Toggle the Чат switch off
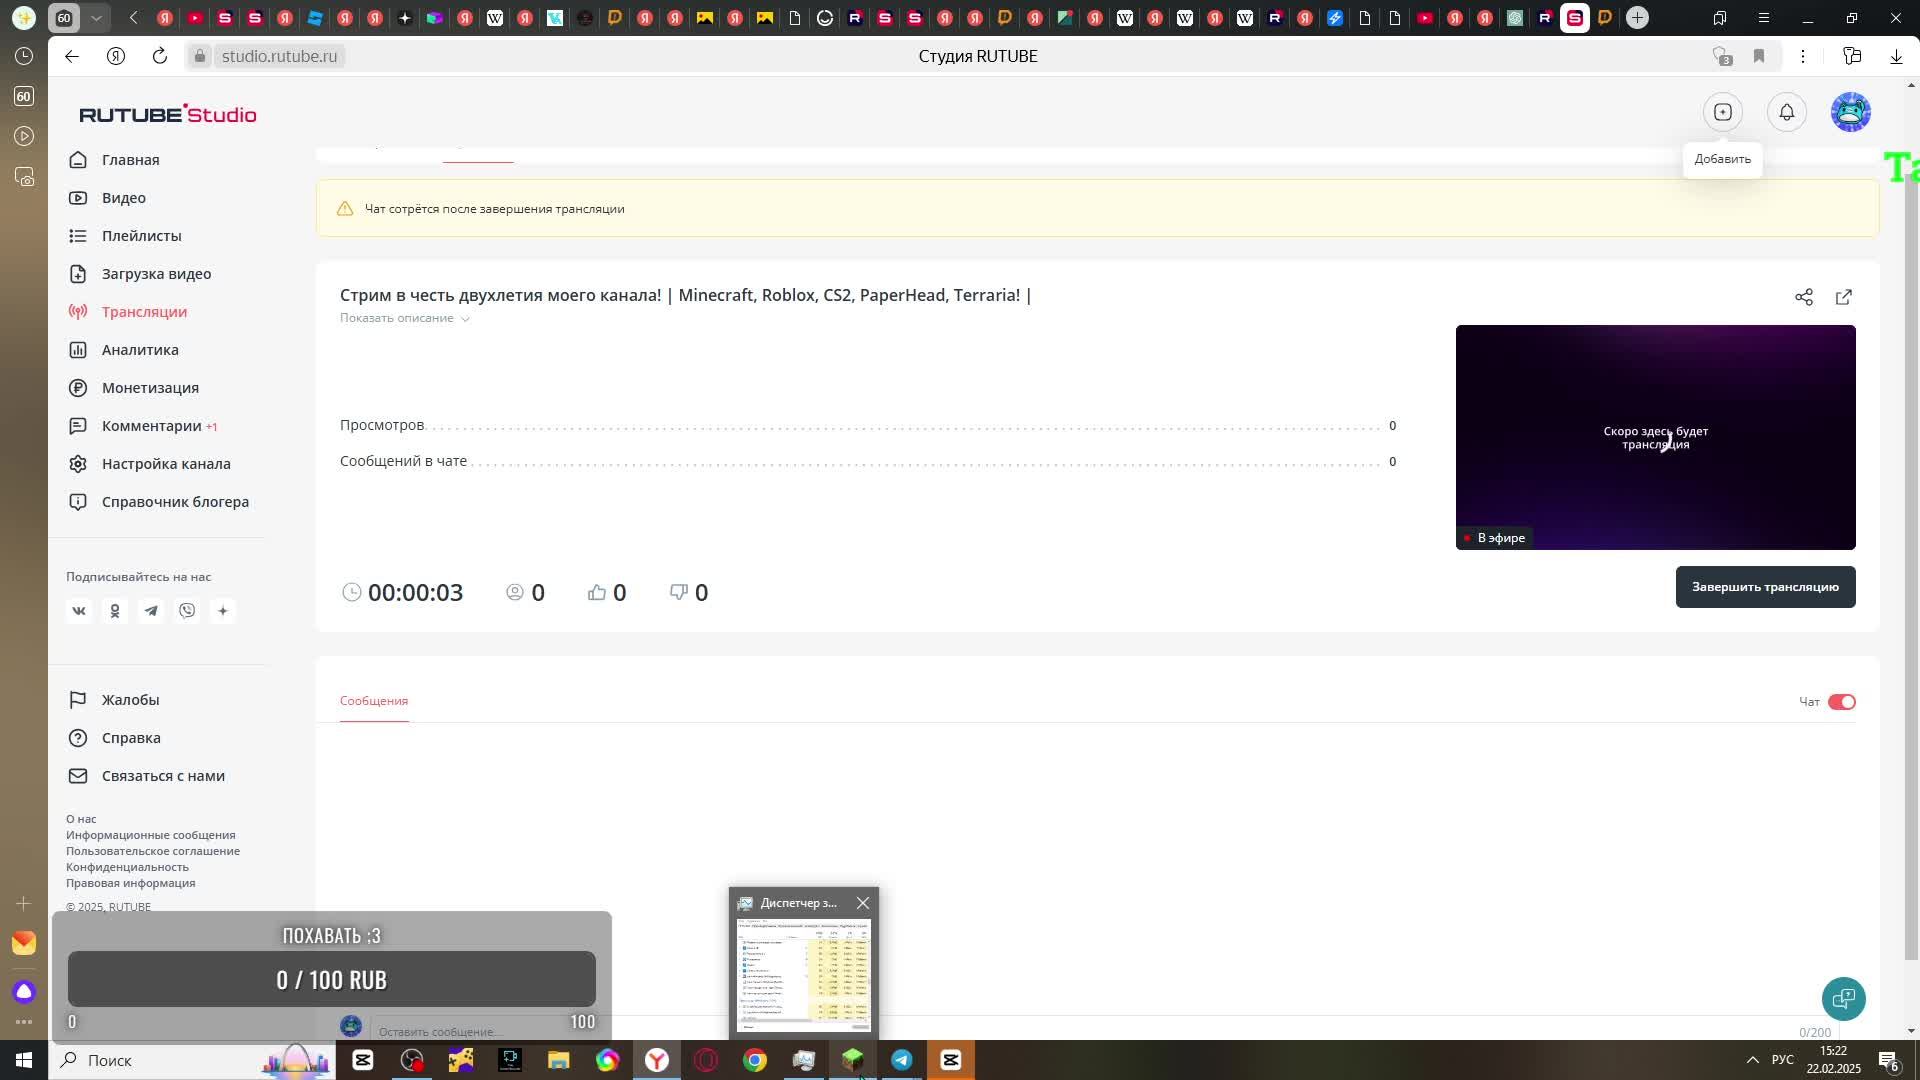The height and width of the screenshot is (1080, 1920). click(1841, 702)
